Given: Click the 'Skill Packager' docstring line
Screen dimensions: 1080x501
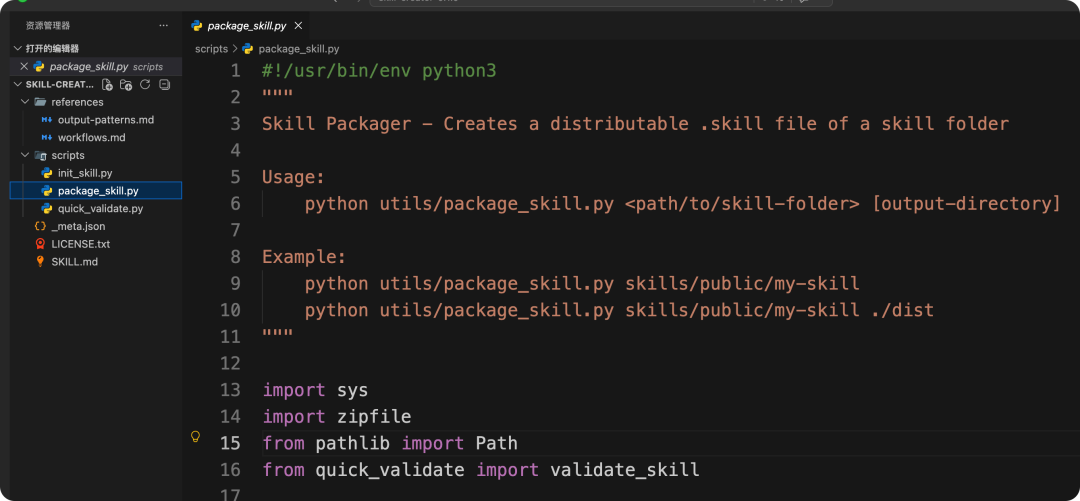Looking at the screenshot, I should [635, 124].
